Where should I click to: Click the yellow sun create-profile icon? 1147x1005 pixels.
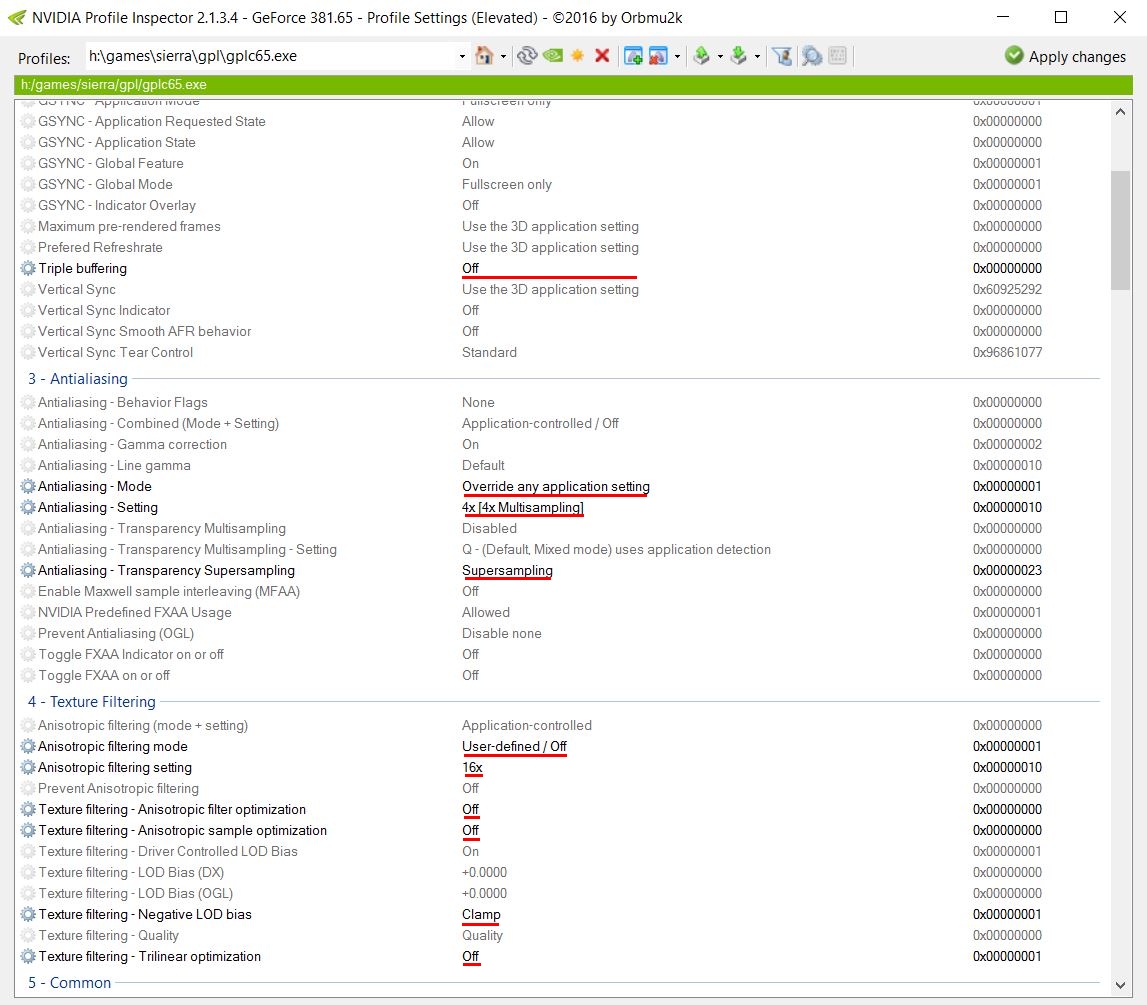(x=577, y=56)
